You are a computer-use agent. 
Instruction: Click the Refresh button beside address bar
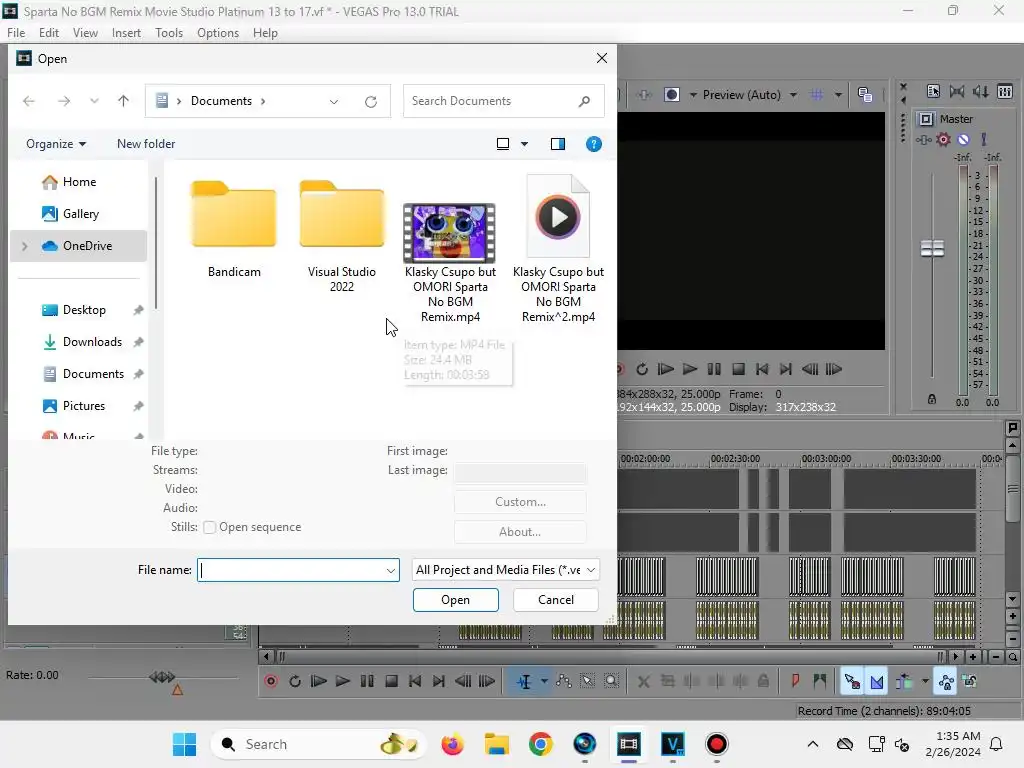pyautogui.click(x=371, y=101)
